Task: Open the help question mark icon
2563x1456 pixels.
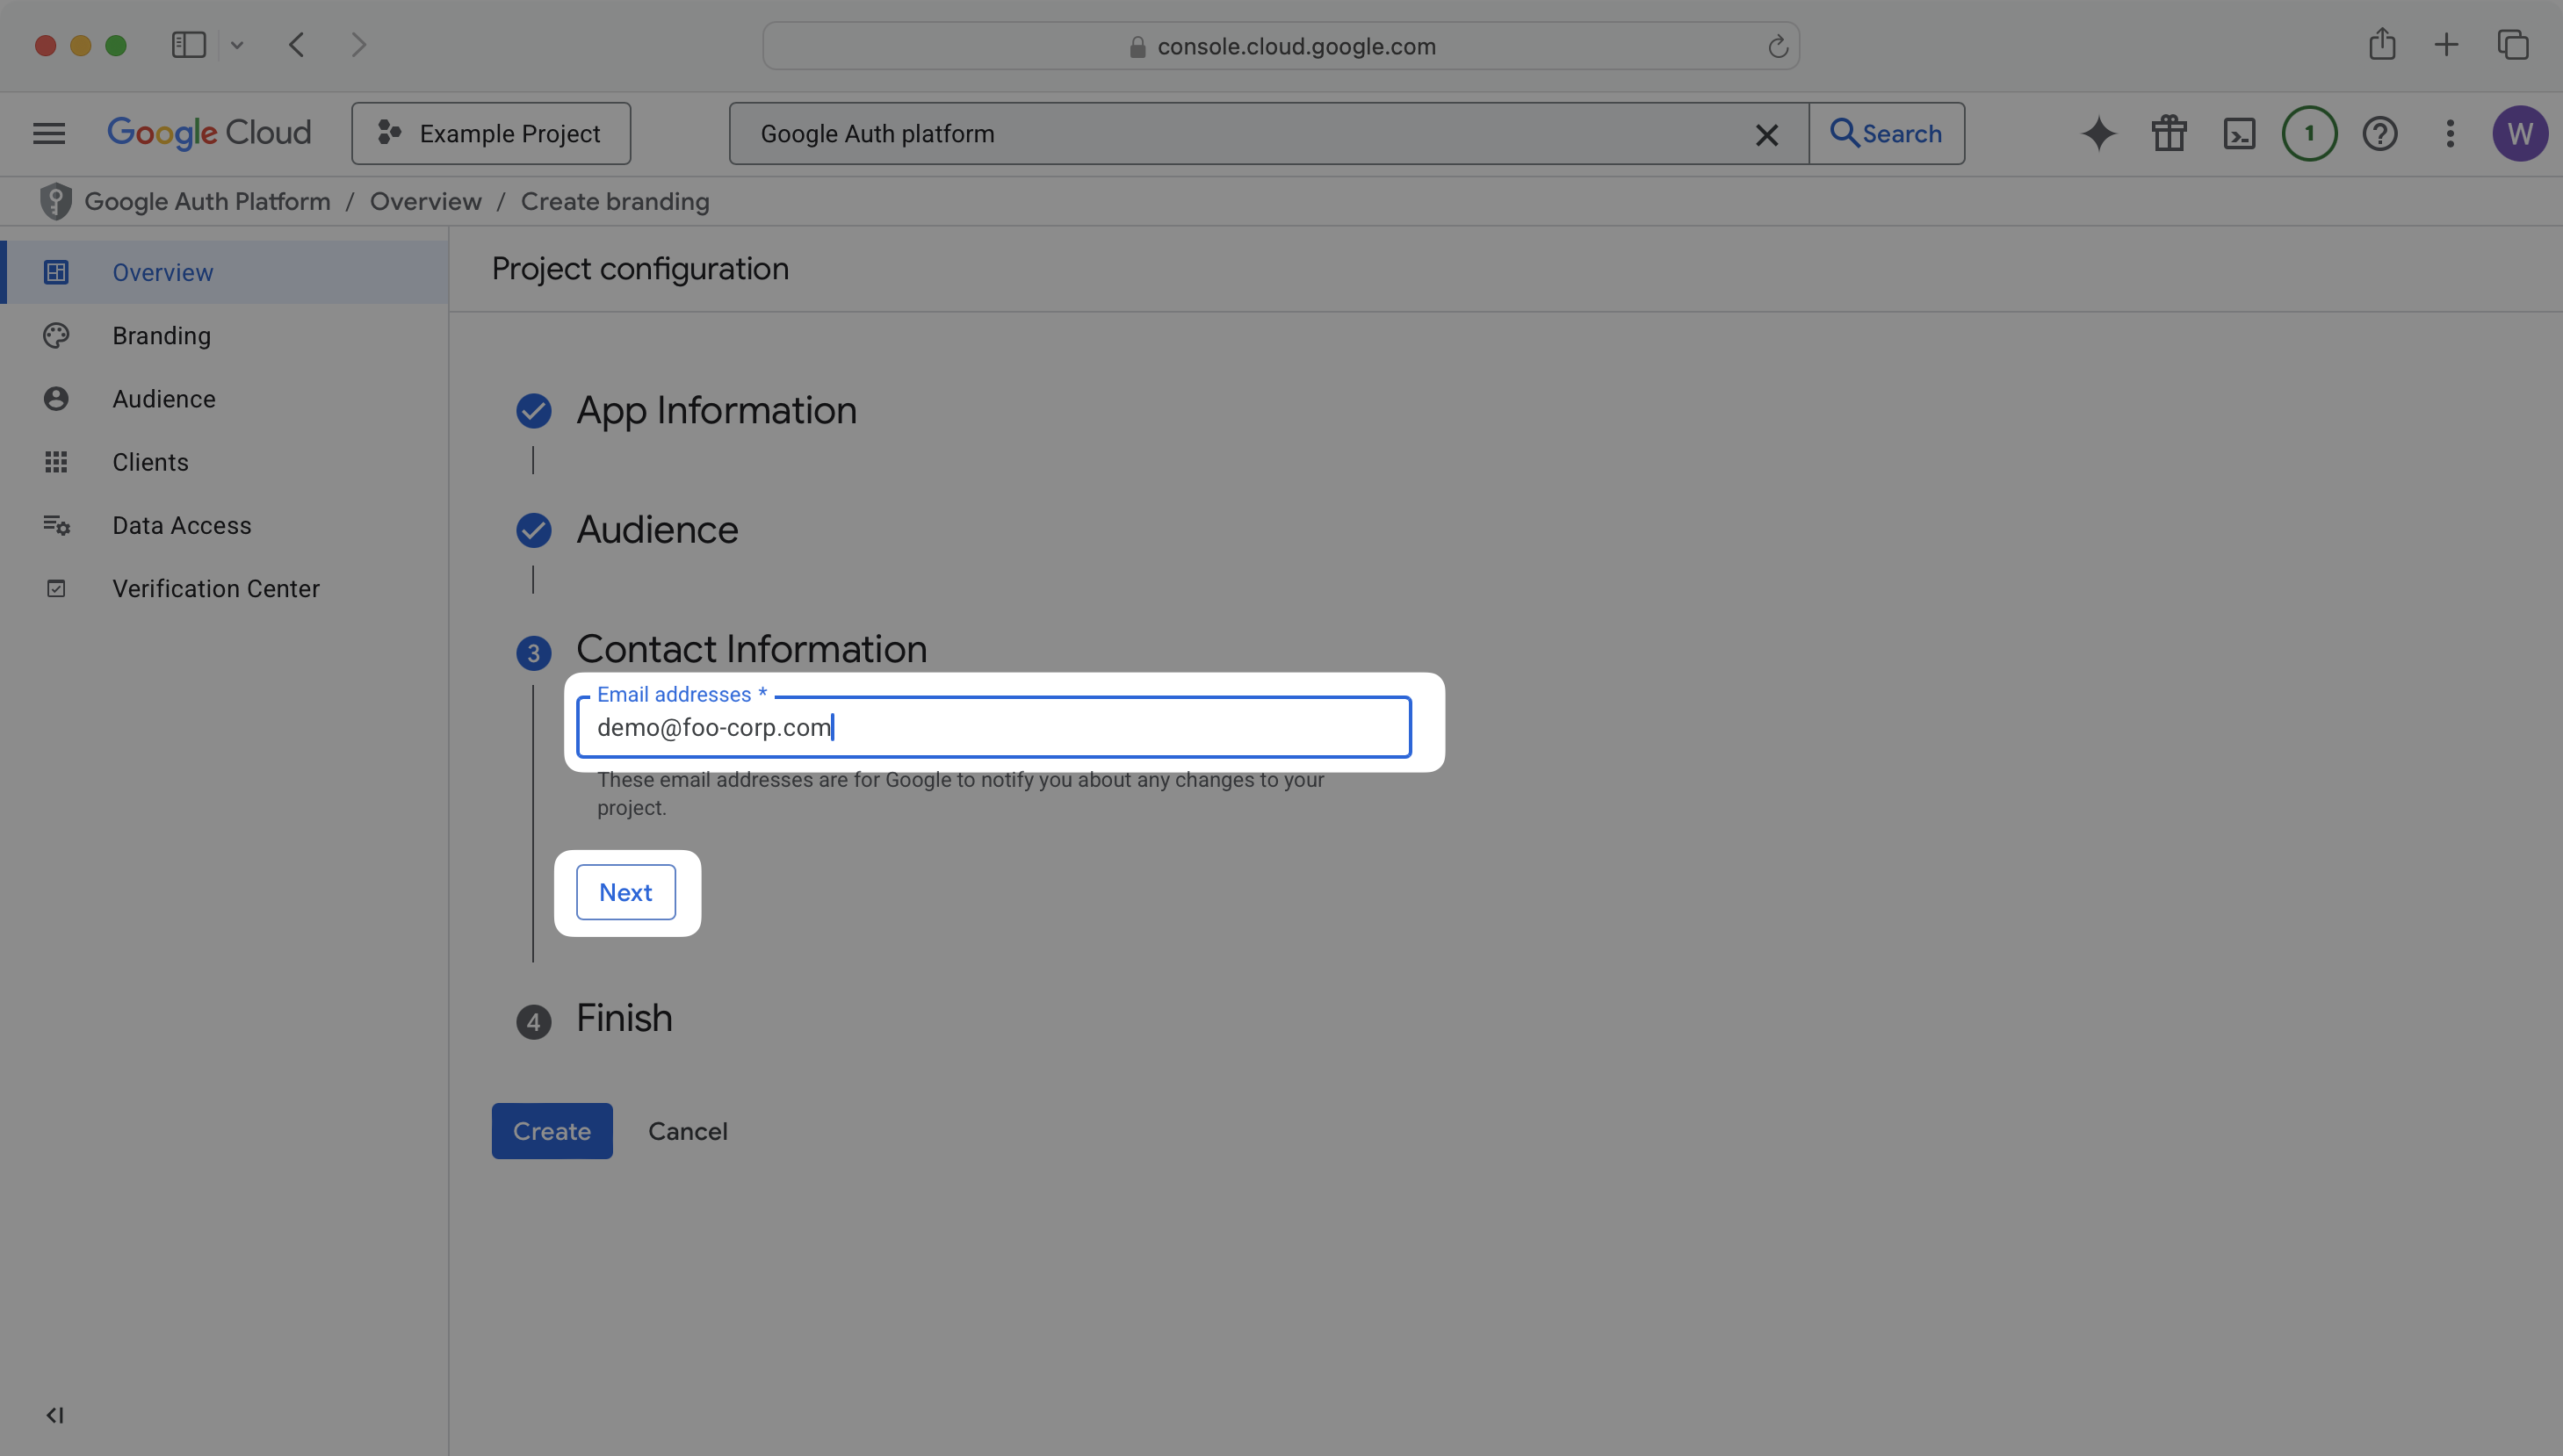Action: coord(2380,133)
